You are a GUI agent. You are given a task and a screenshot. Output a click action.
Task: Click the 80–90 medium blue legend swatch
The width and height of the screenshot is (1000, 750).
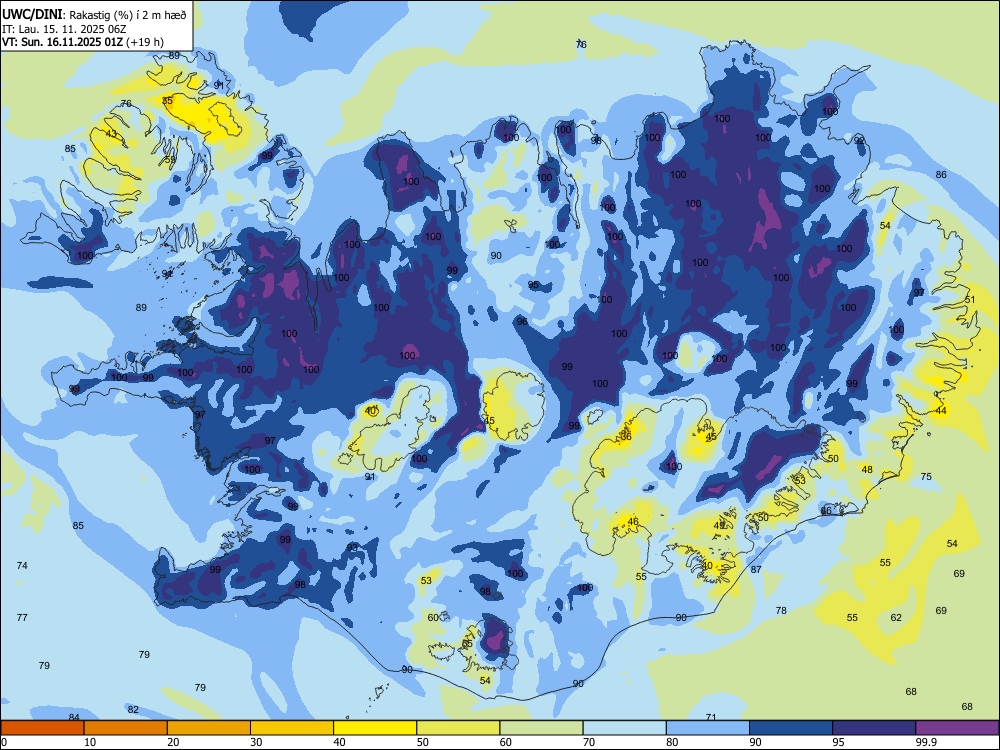708,728
